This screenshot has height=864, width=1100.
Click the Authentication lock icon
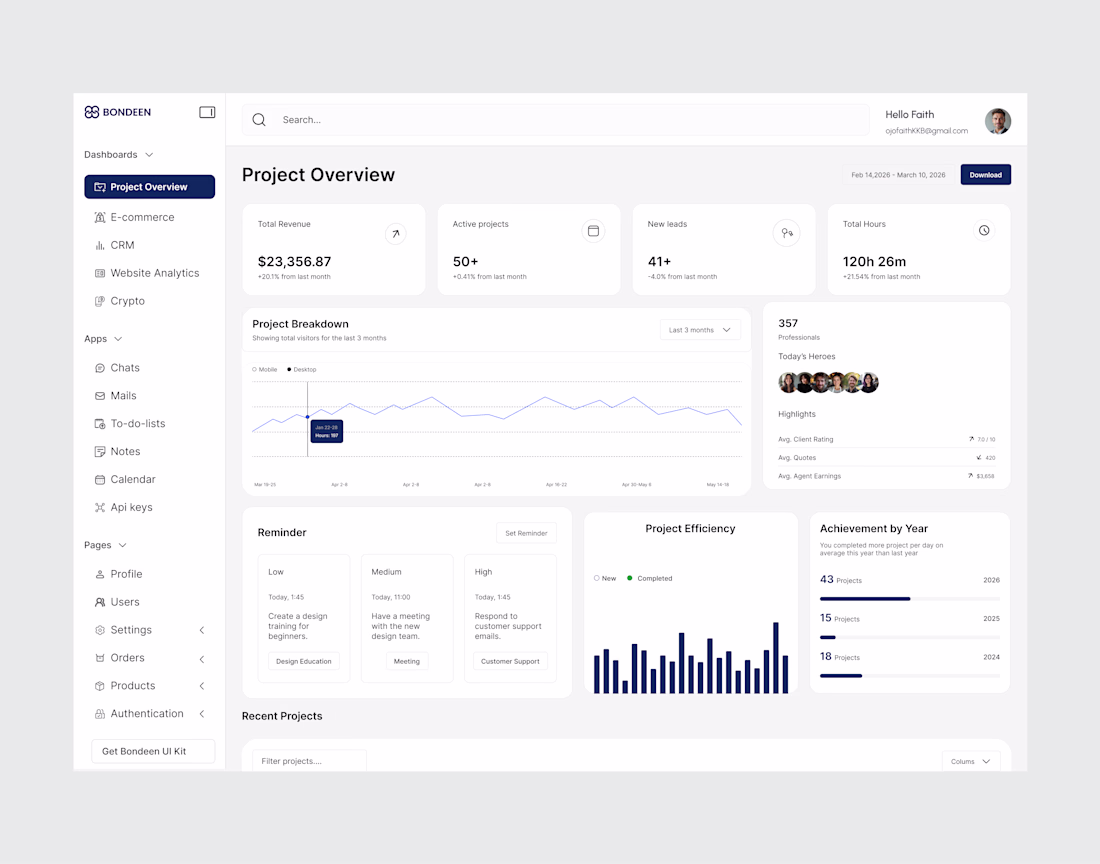tap(100, 714)
